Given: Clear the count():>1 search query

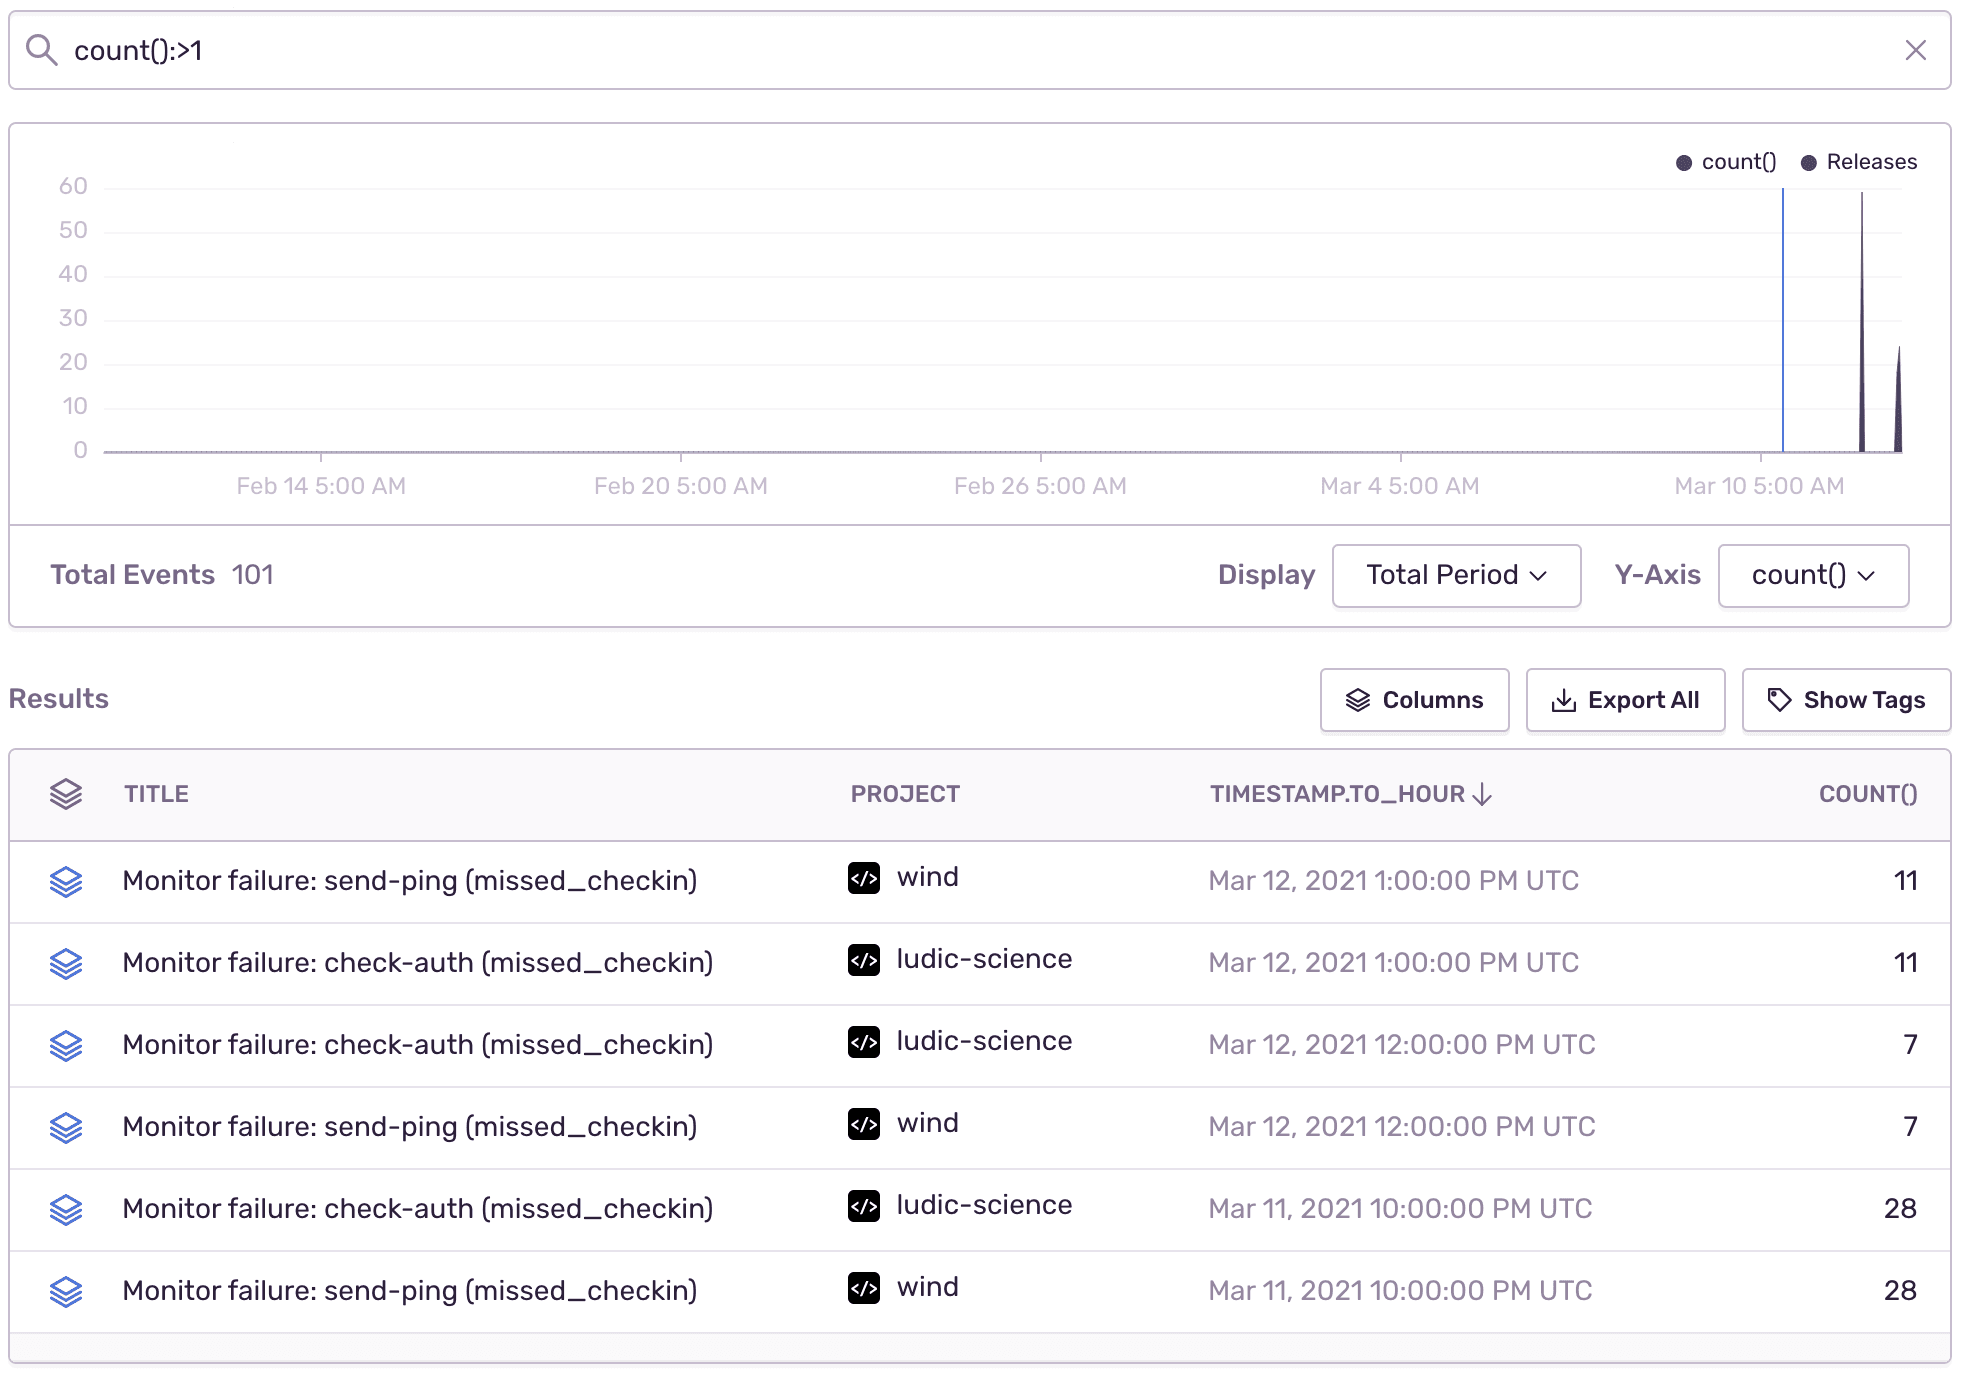Looking at the screenshot, I should pos(1915,50).
